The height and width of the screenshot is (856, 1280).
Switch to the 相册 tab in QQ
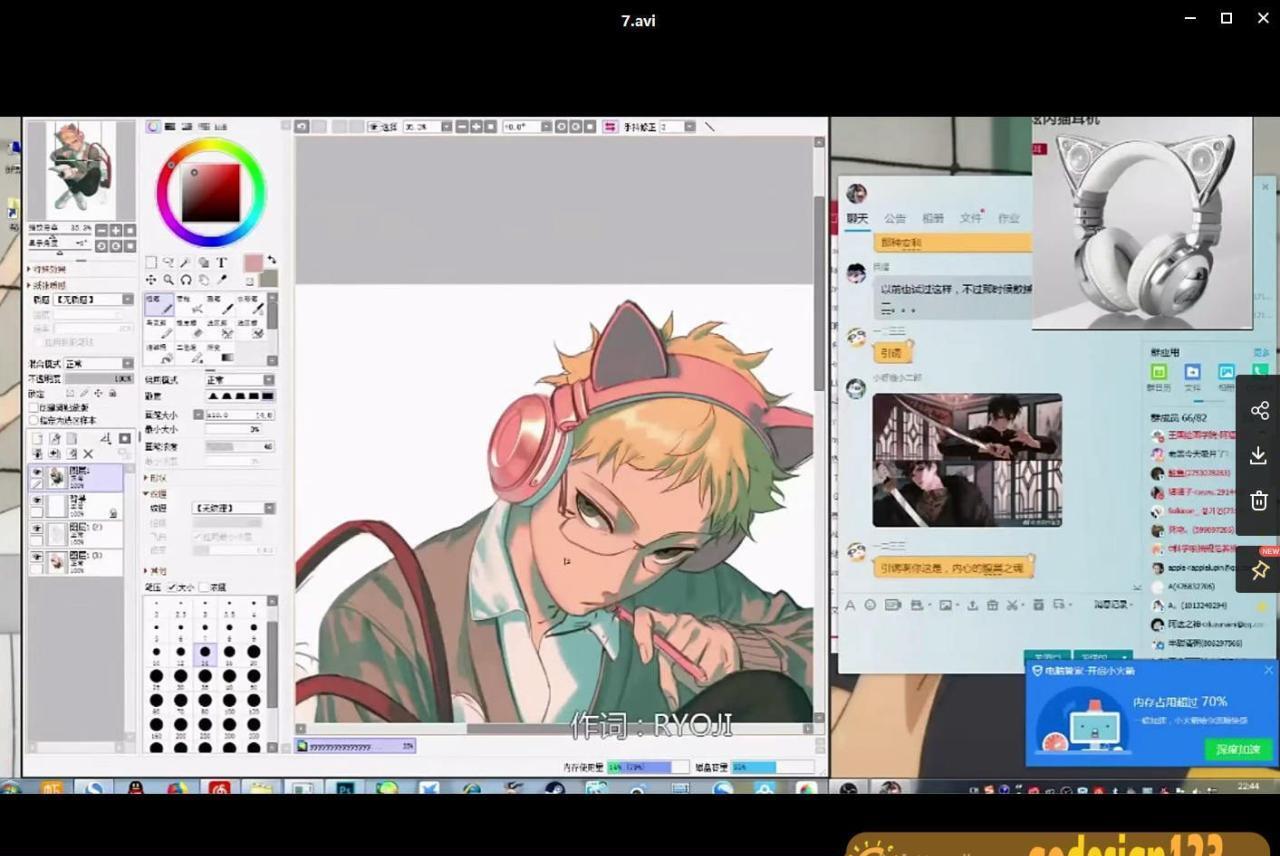(x=933, y=218)
